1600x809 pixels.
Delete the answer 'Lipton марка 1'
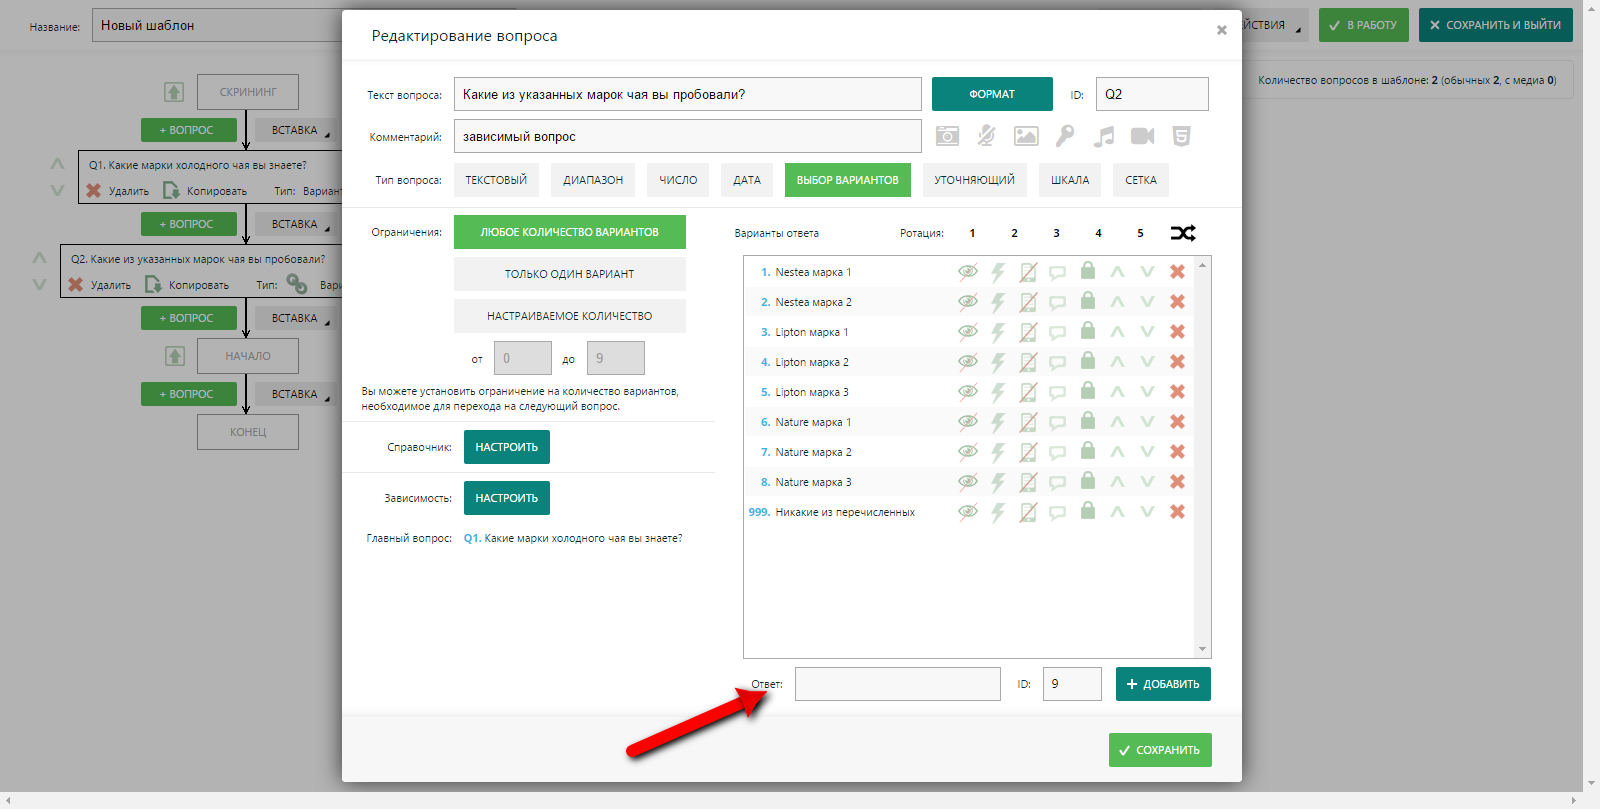tap(1177, 332)
